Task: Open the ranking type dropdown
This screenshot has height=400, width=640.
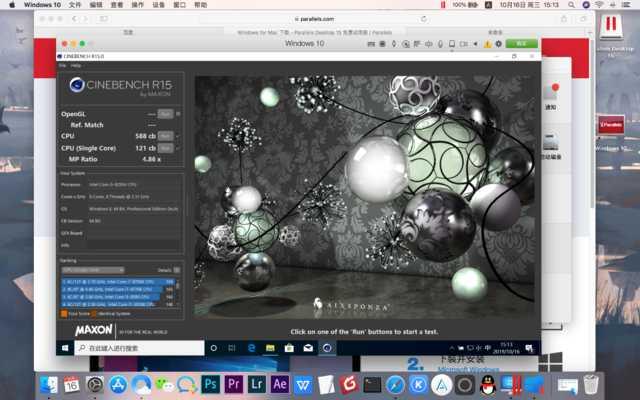Action: [93, 270]
